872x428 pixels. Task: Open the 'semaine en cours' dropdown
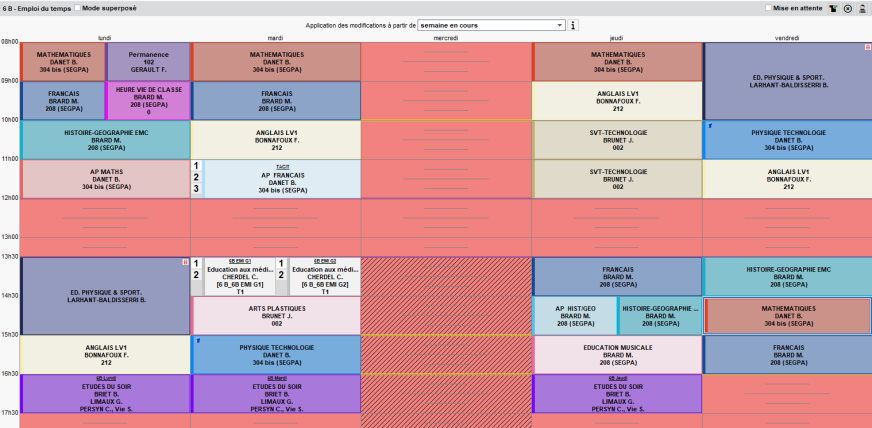492,25
